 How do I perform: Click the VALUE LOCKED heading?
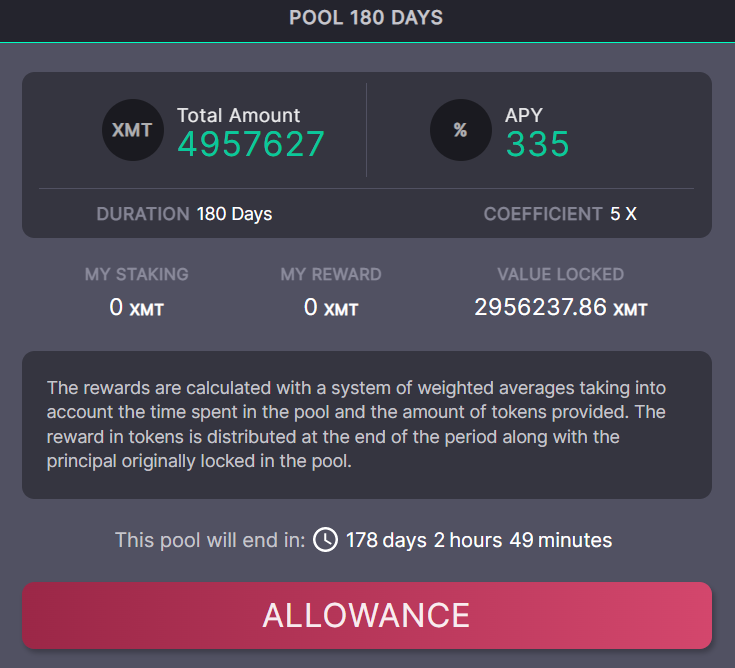coord(560,274)
